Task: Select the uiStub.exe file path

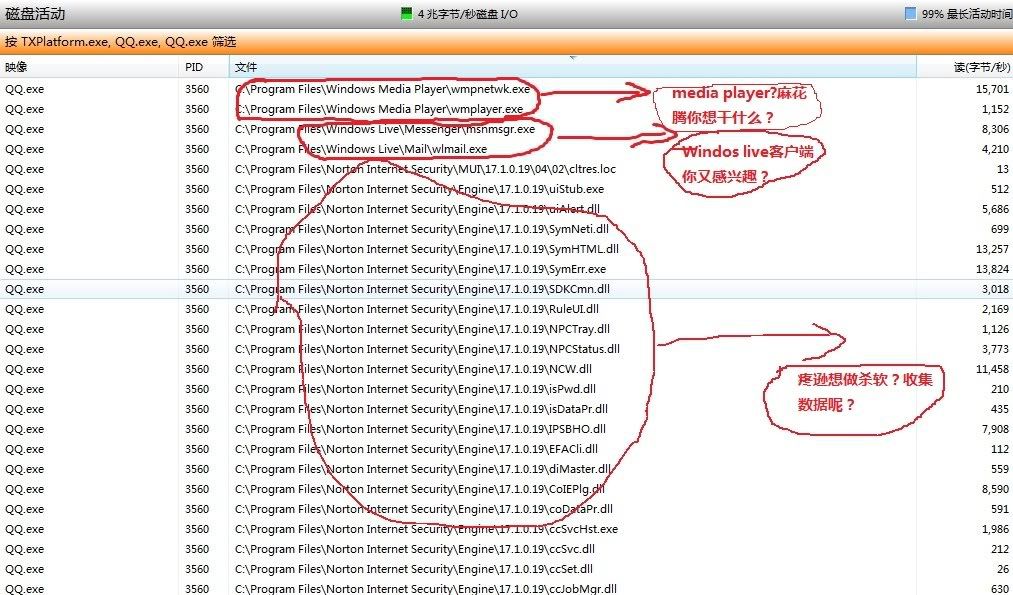Action: click(x=419, y=189)
